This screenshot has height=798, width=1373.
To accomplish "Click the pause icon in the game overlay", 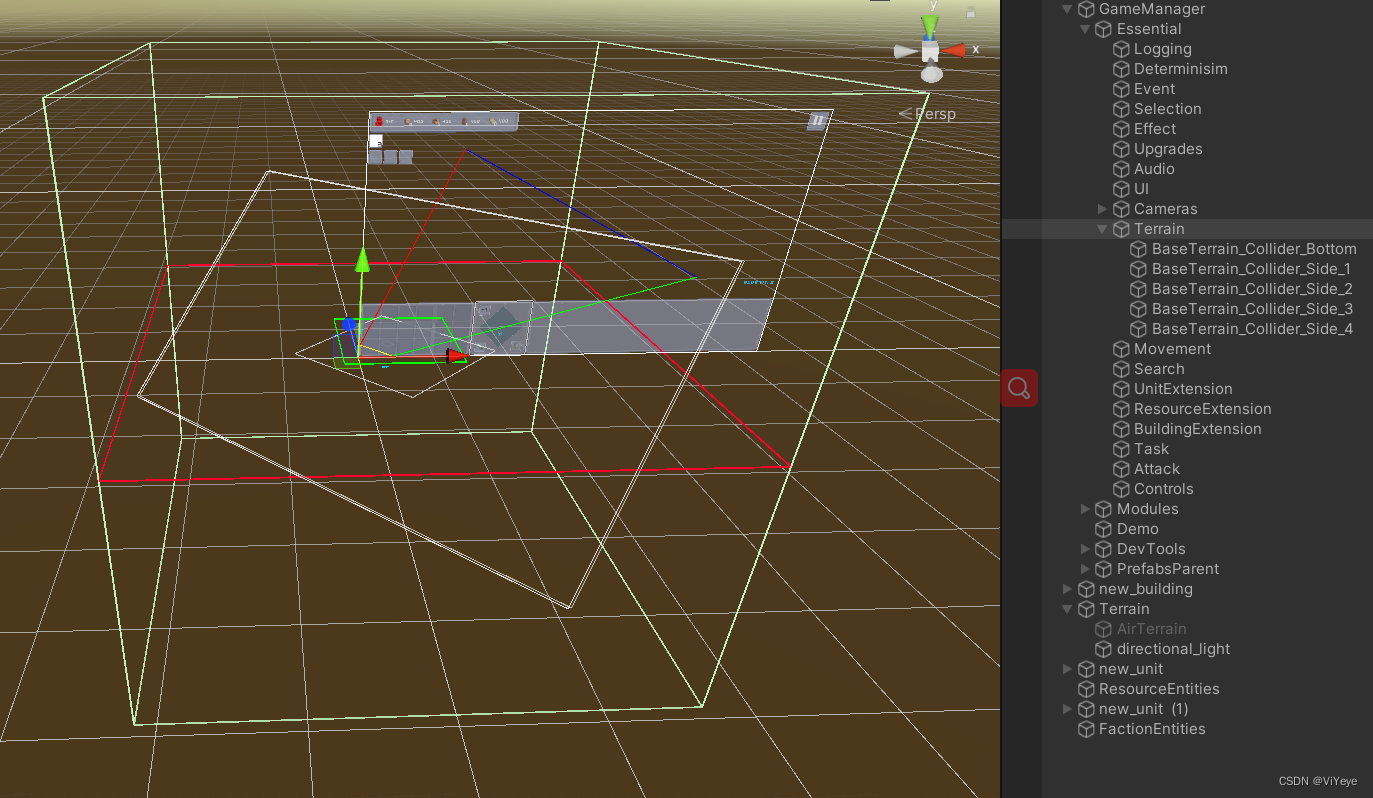I will click(x=817, y=119).
